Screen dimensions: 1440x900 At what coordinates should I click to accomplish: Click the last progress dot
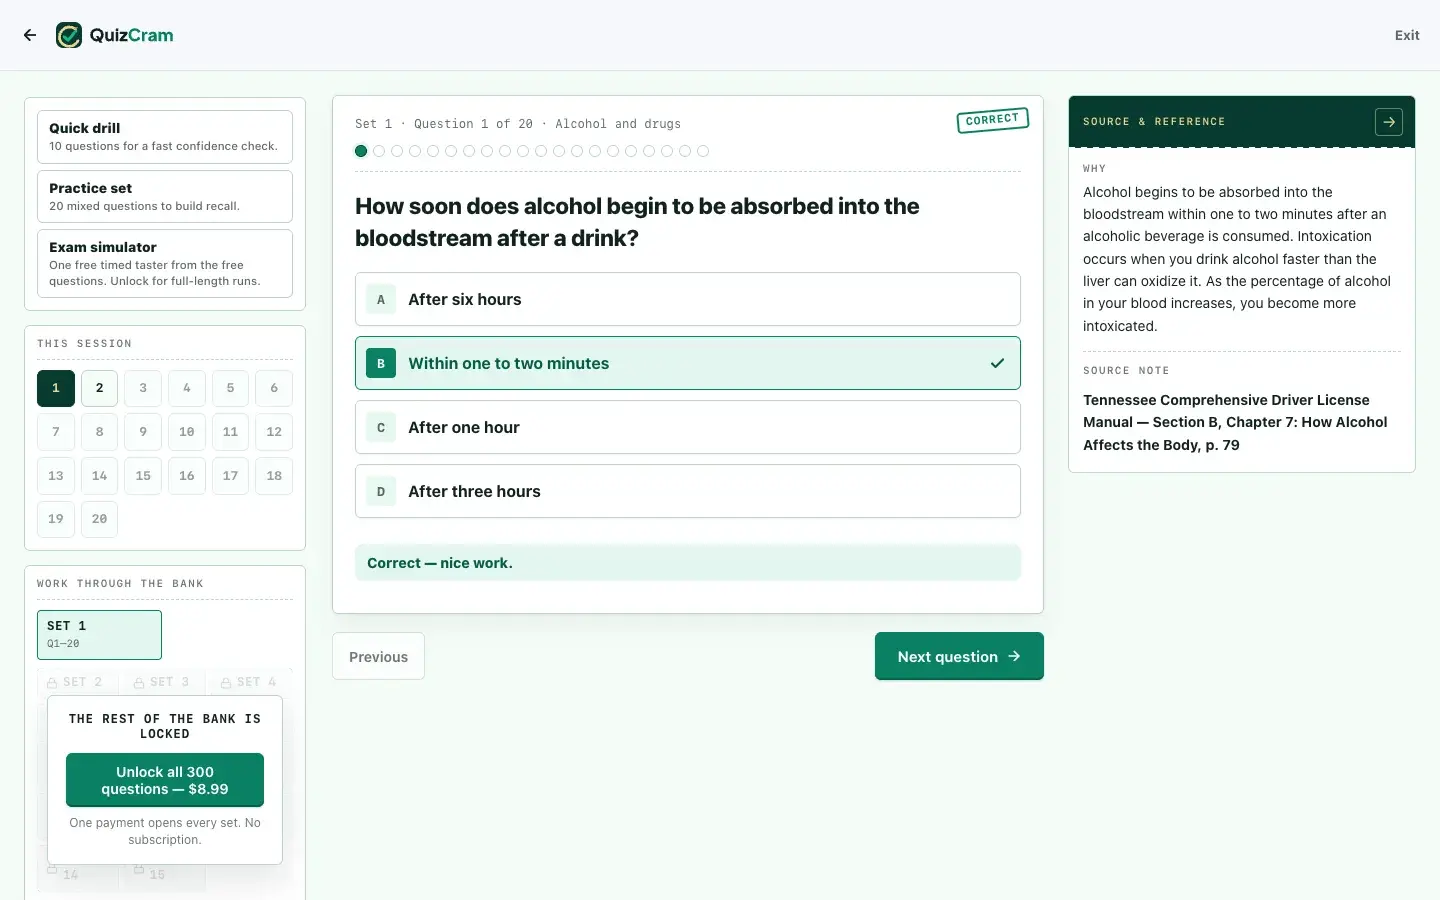(x=703, y=151)
